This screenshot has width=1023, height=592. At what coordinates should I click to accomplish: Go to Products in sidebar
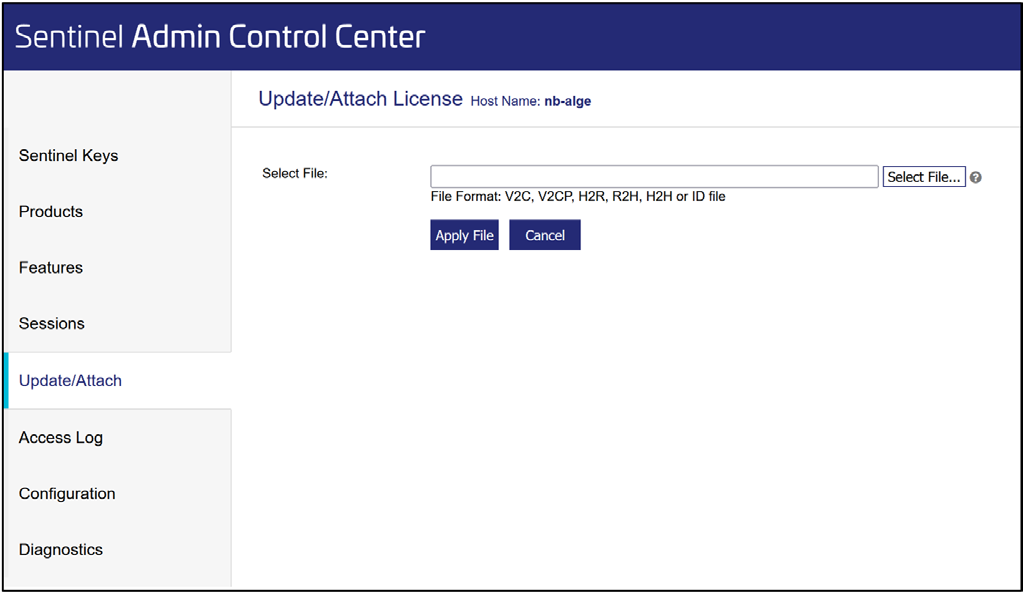click(51, 211)
